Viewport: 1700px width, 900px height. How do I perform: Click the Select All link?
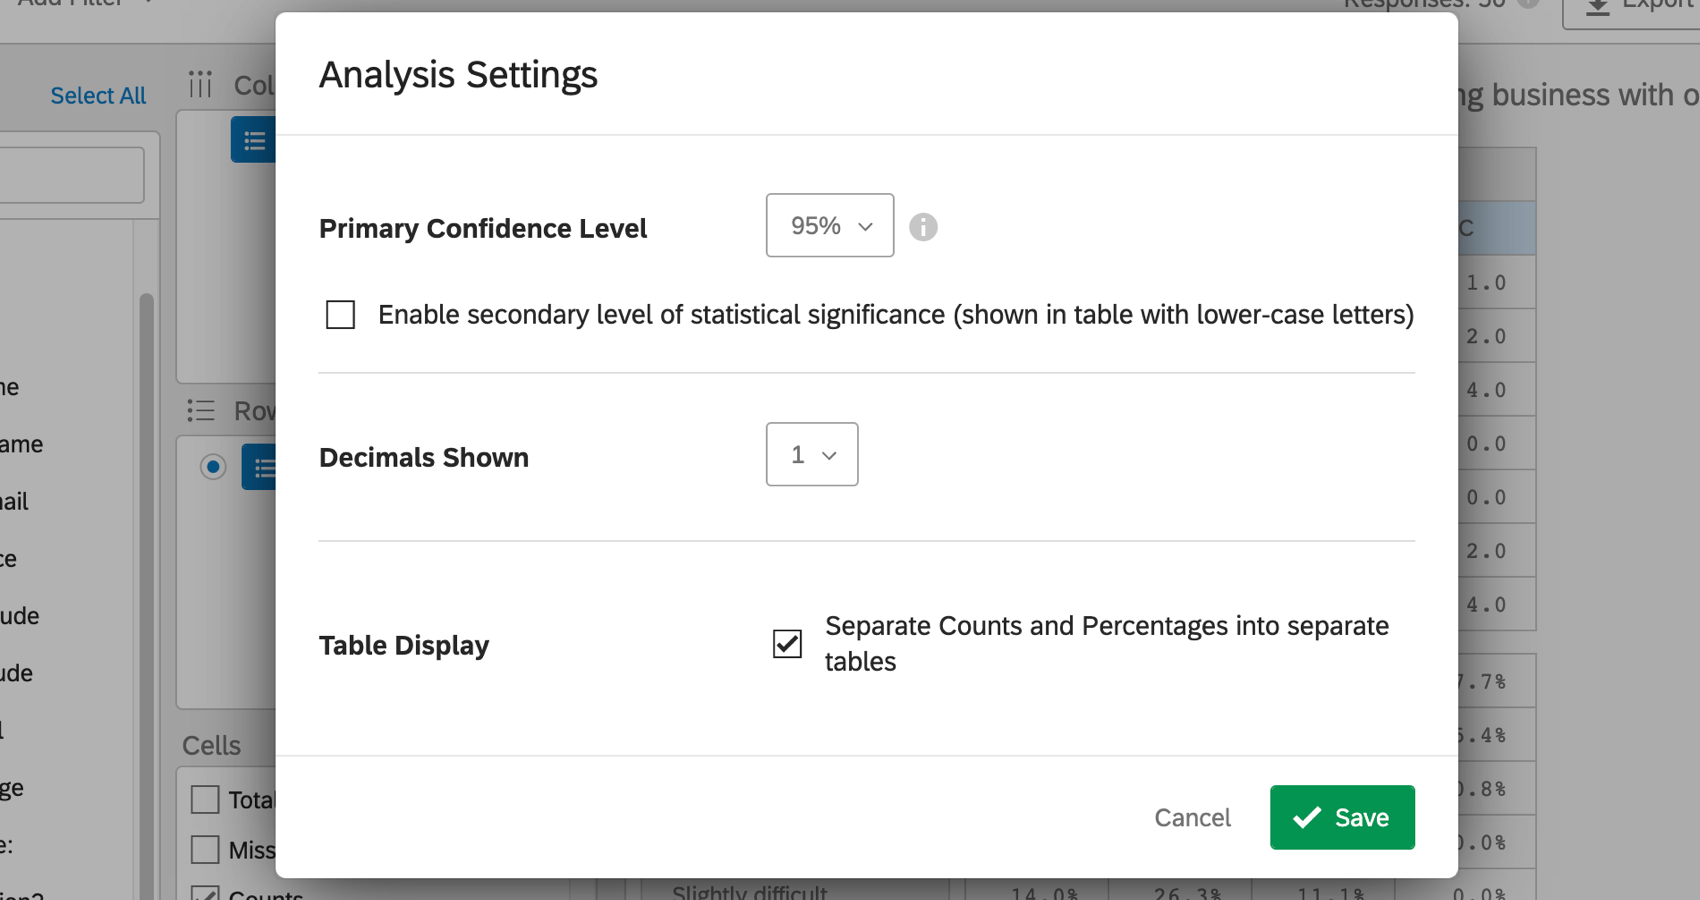[97, 95]
